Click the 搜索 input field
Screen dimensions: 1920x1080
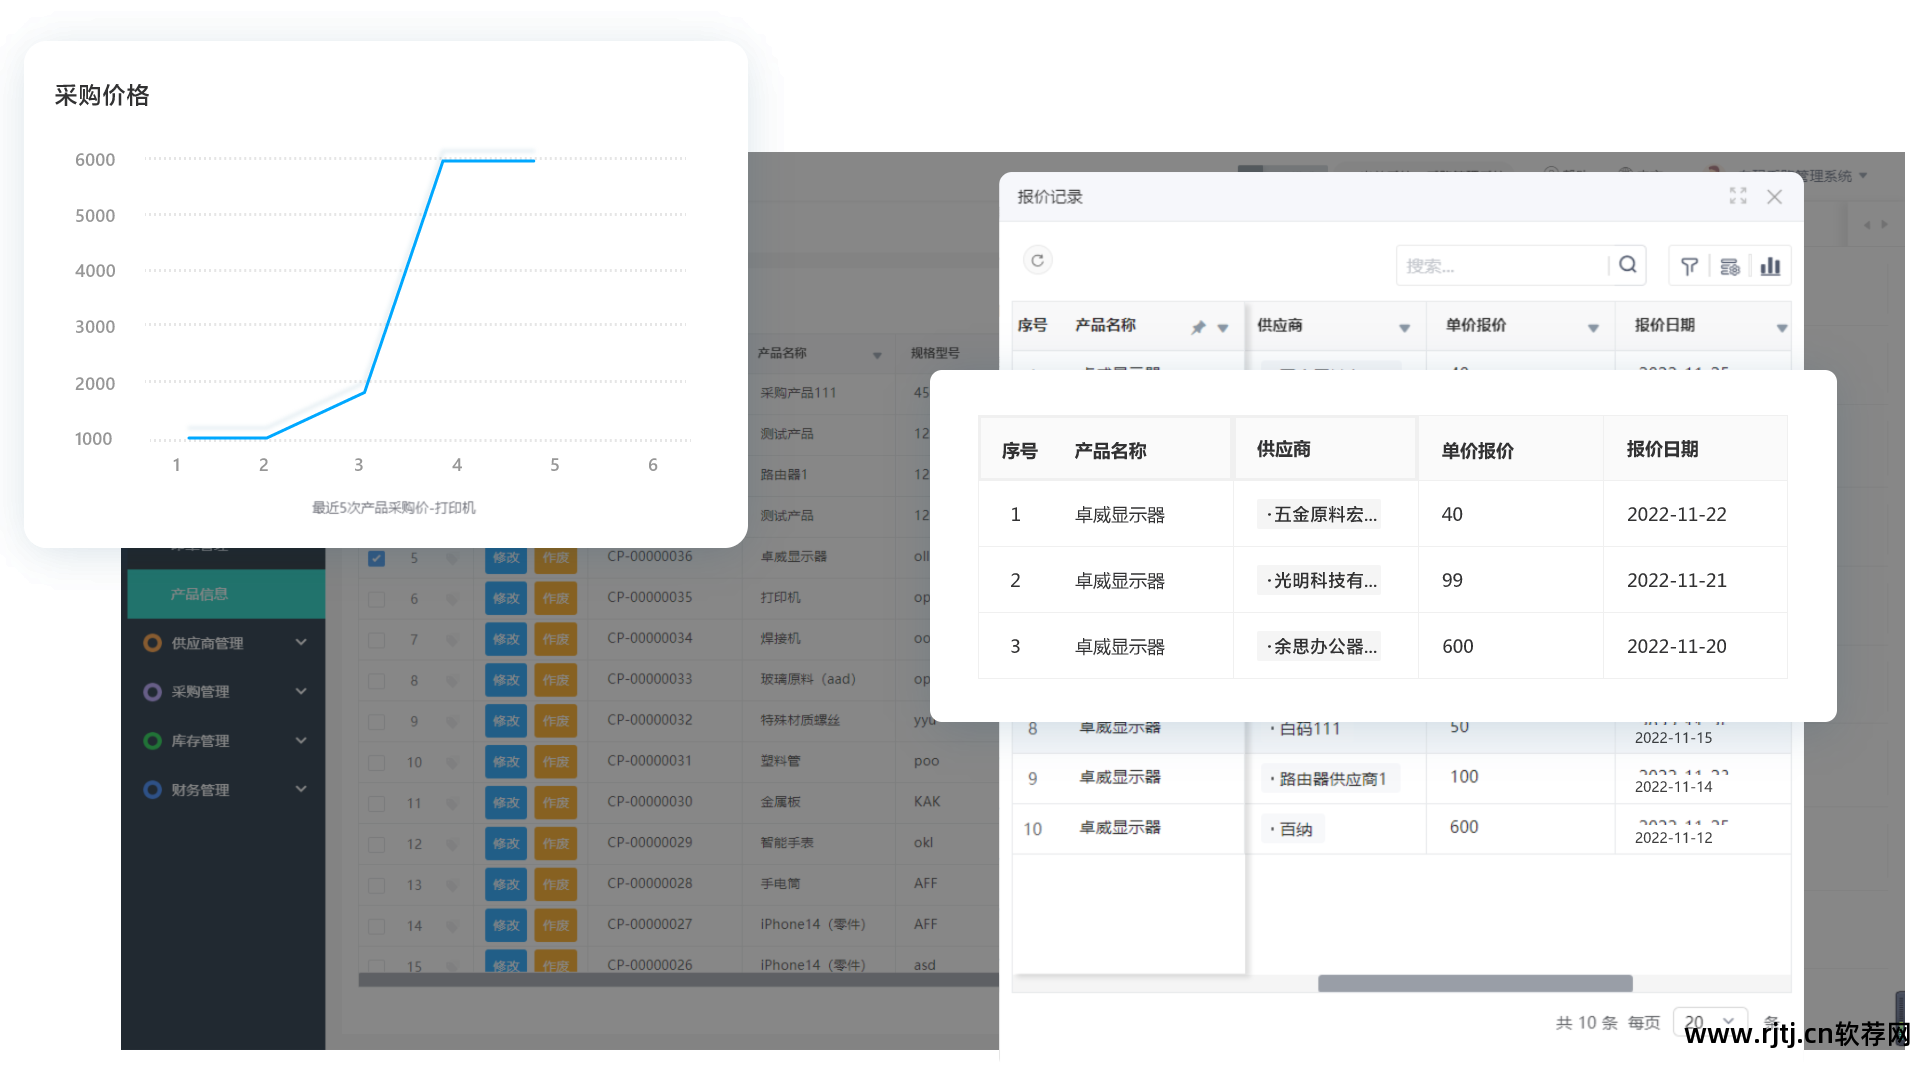(1502, 266)
